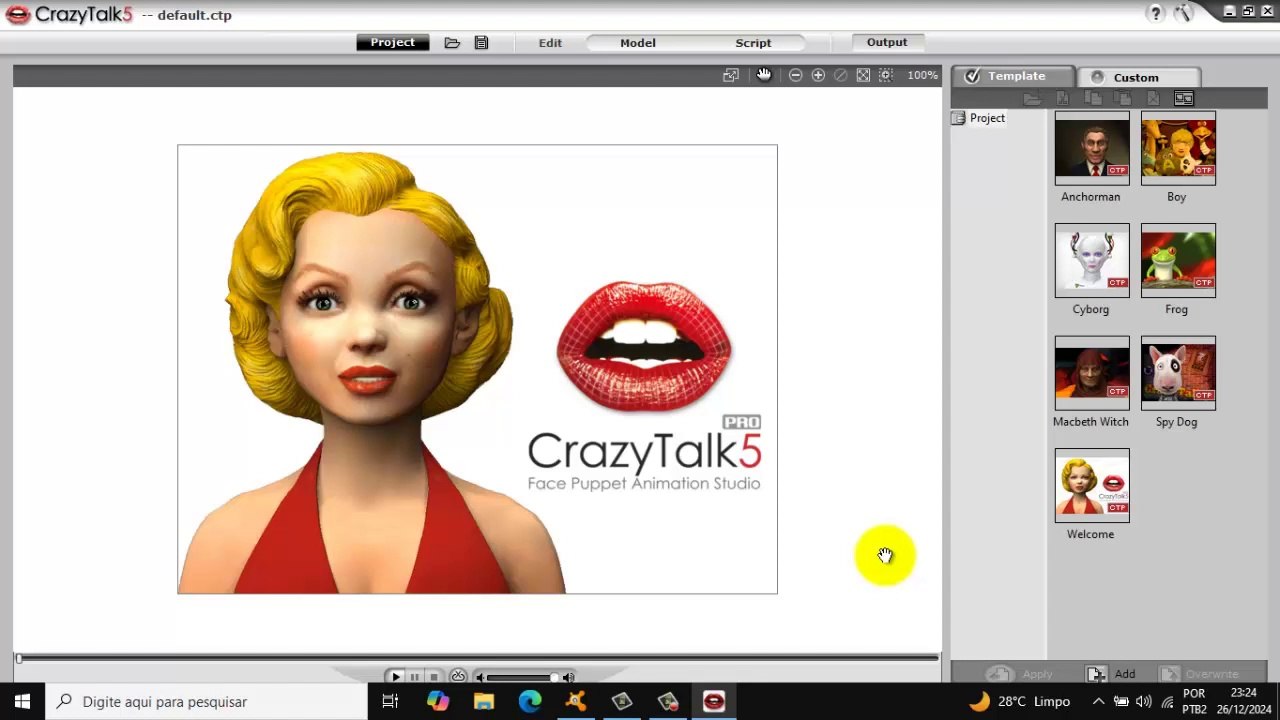
Task: Go to the Model tab
Action: click(x=638, y=43)
